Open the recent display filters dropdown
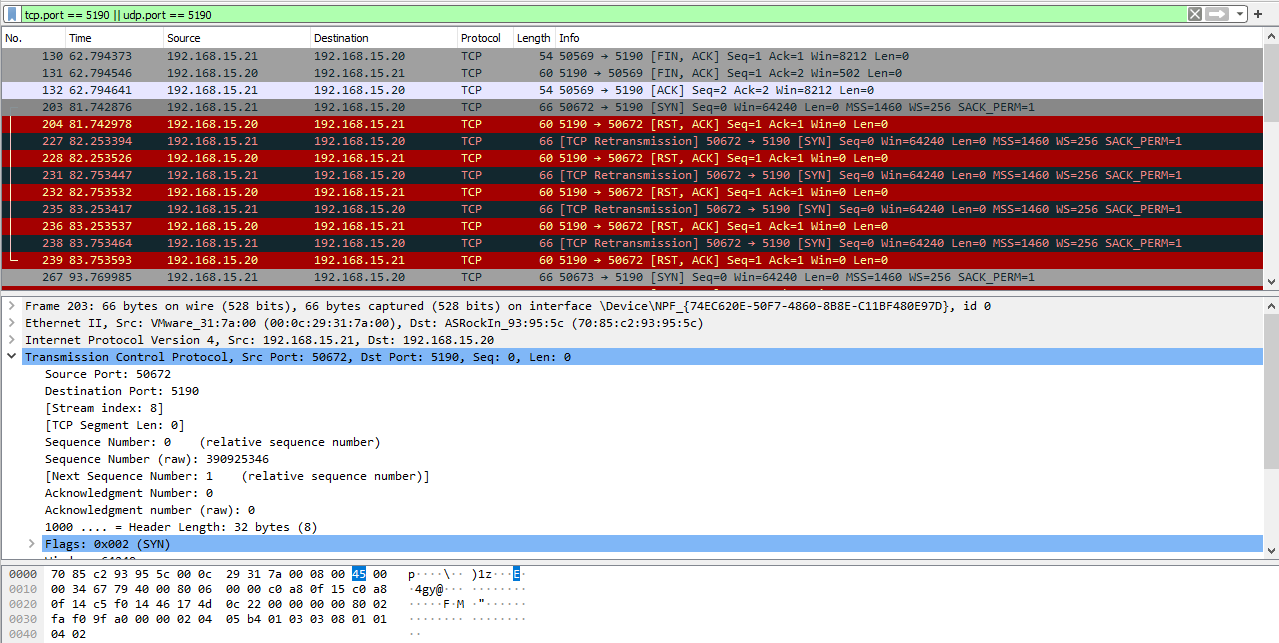Screen dimensions: 1279x643 [x=1239, y=14]
